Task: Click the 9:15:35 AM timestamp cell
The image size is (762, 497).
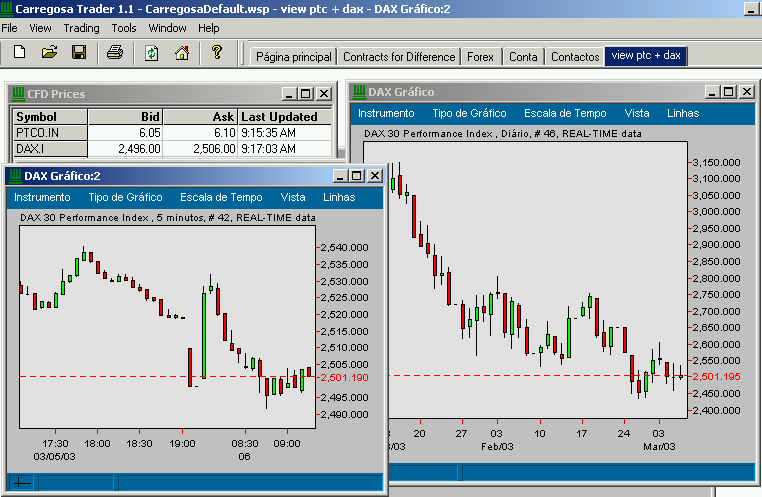Action: [285, 133]
